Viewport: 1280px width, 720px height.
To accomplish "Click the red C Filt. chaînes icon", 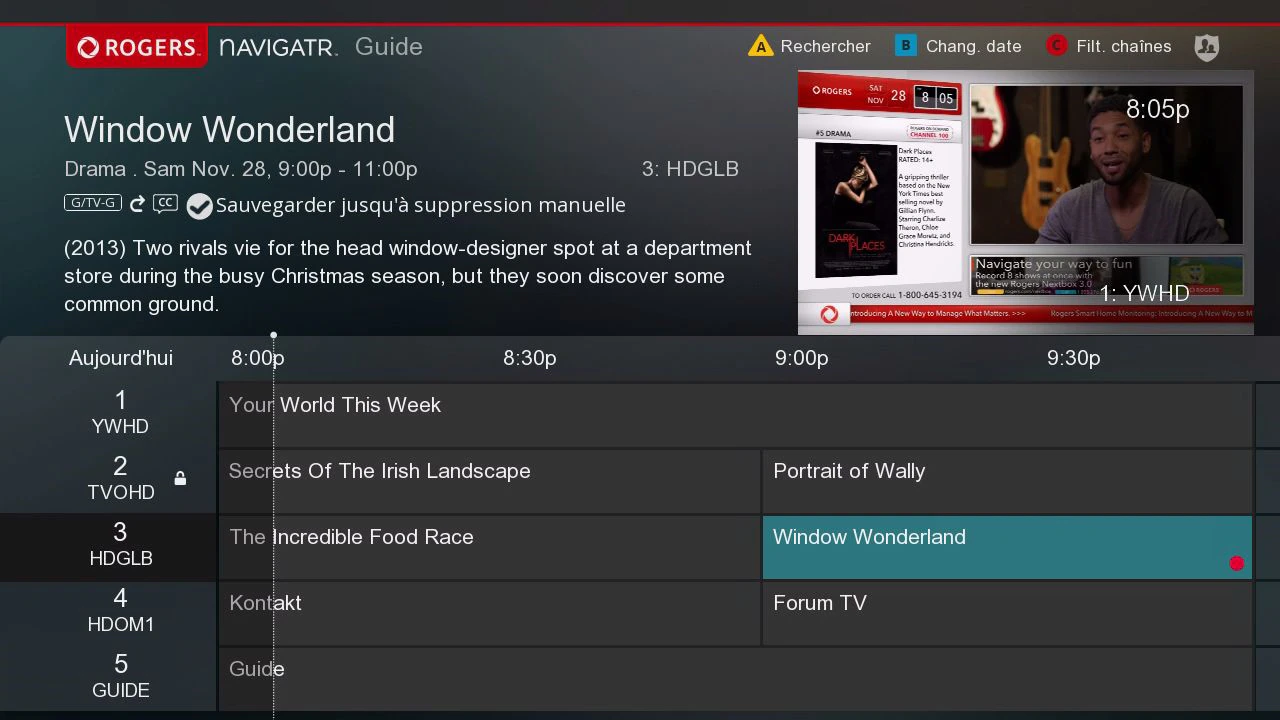I will click(x=1056, y=46).
